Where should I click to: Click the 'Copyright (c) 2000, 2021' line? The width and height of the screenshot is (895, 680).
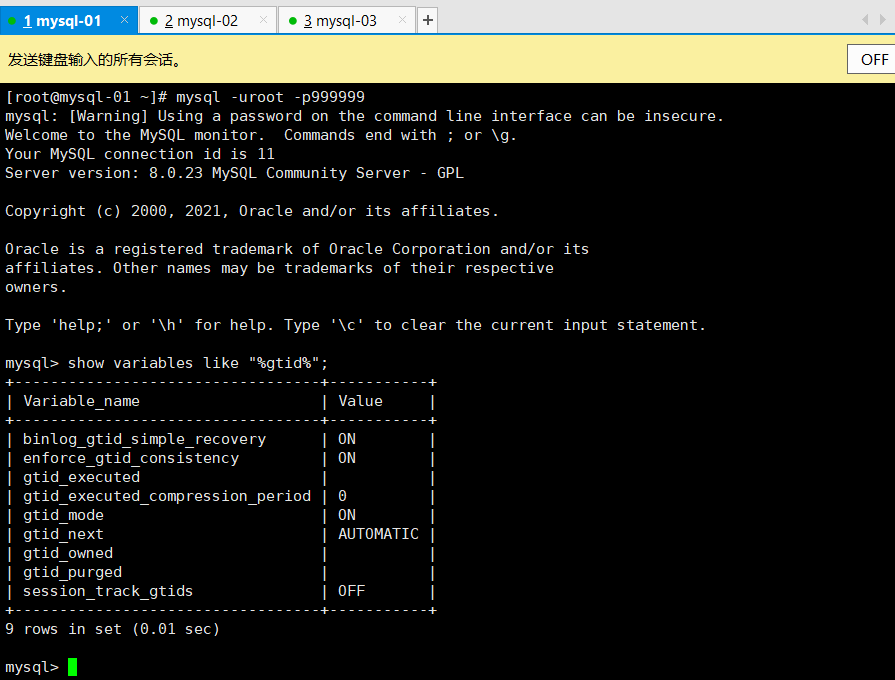pos(252,211)
